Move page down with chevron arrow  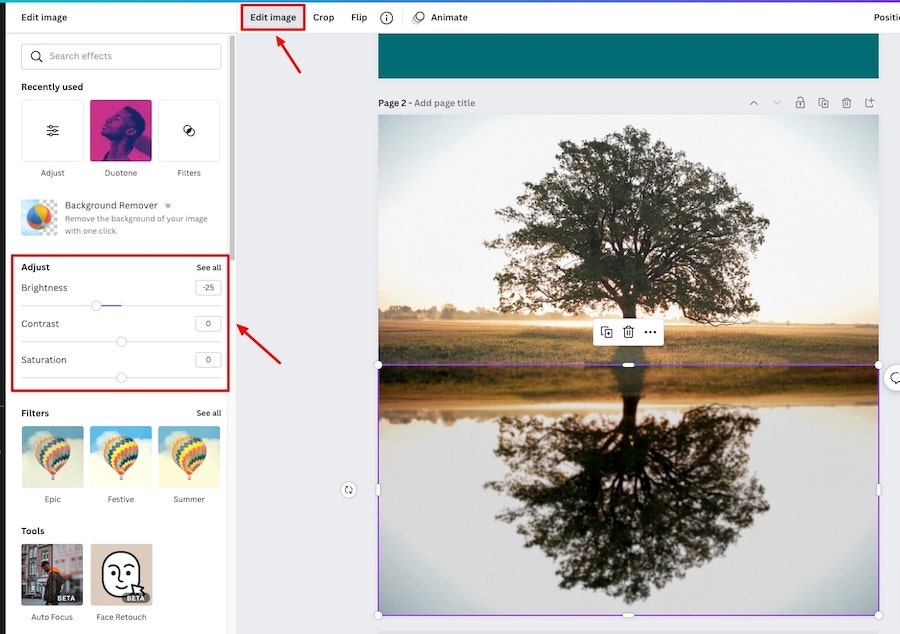point(777,103)
